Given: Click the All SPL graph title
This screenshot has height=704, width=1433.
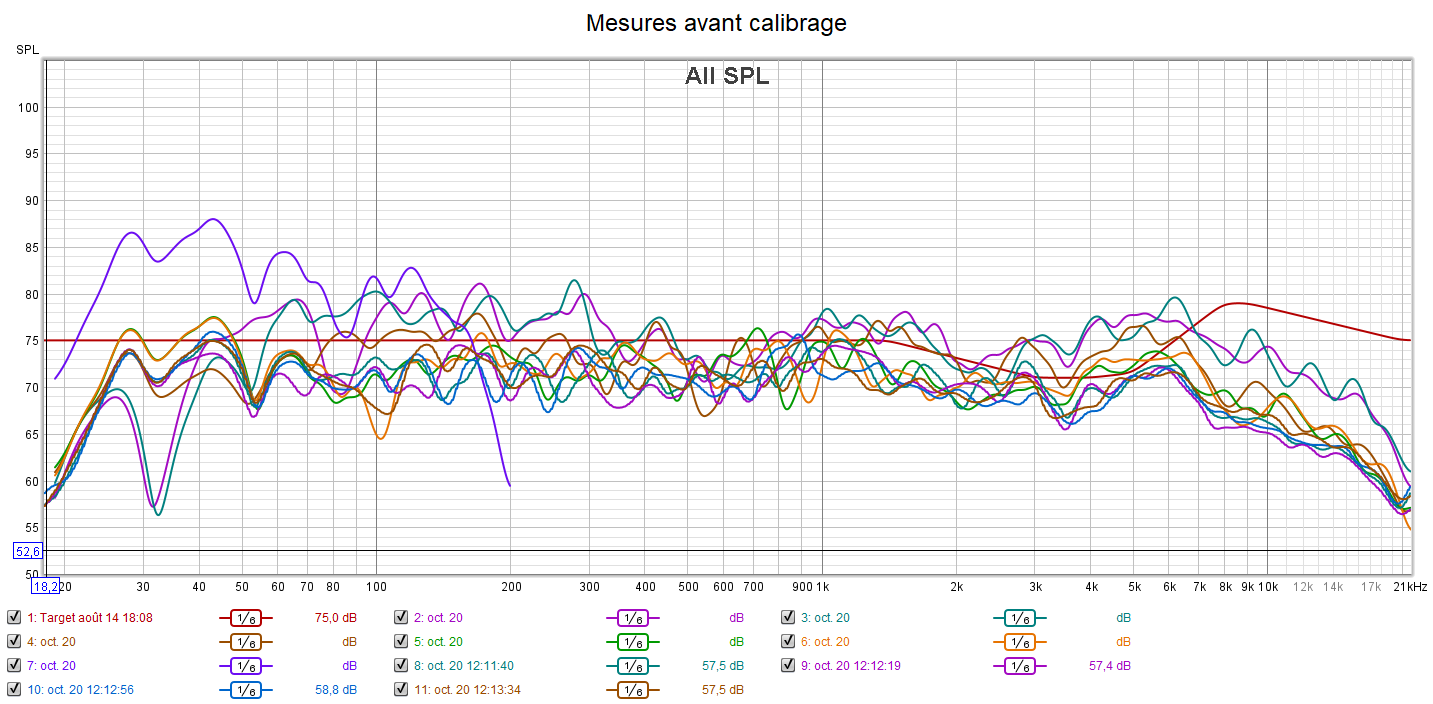Looking at the screenshot, I should 727,76.
